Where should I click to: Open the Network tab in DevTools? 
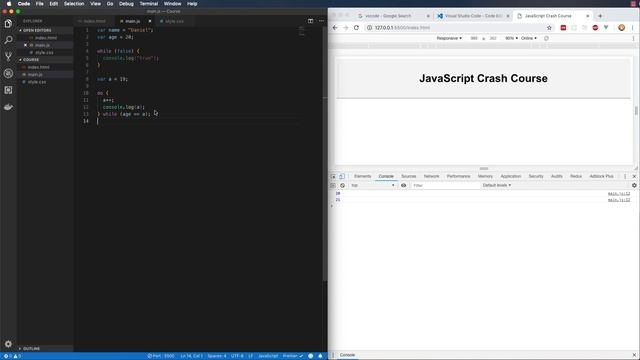coord(431,176)
